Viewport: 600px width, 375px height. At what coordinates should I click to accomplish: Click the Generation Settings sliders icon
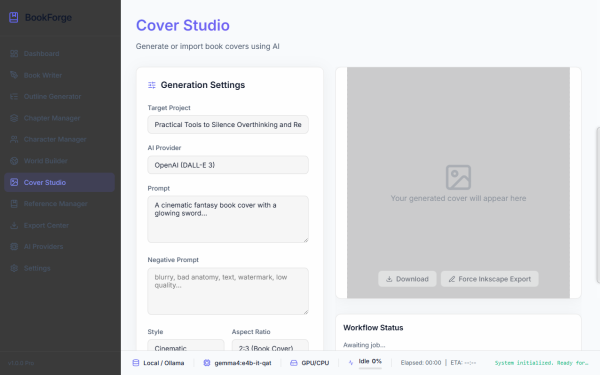pos(152,85)
